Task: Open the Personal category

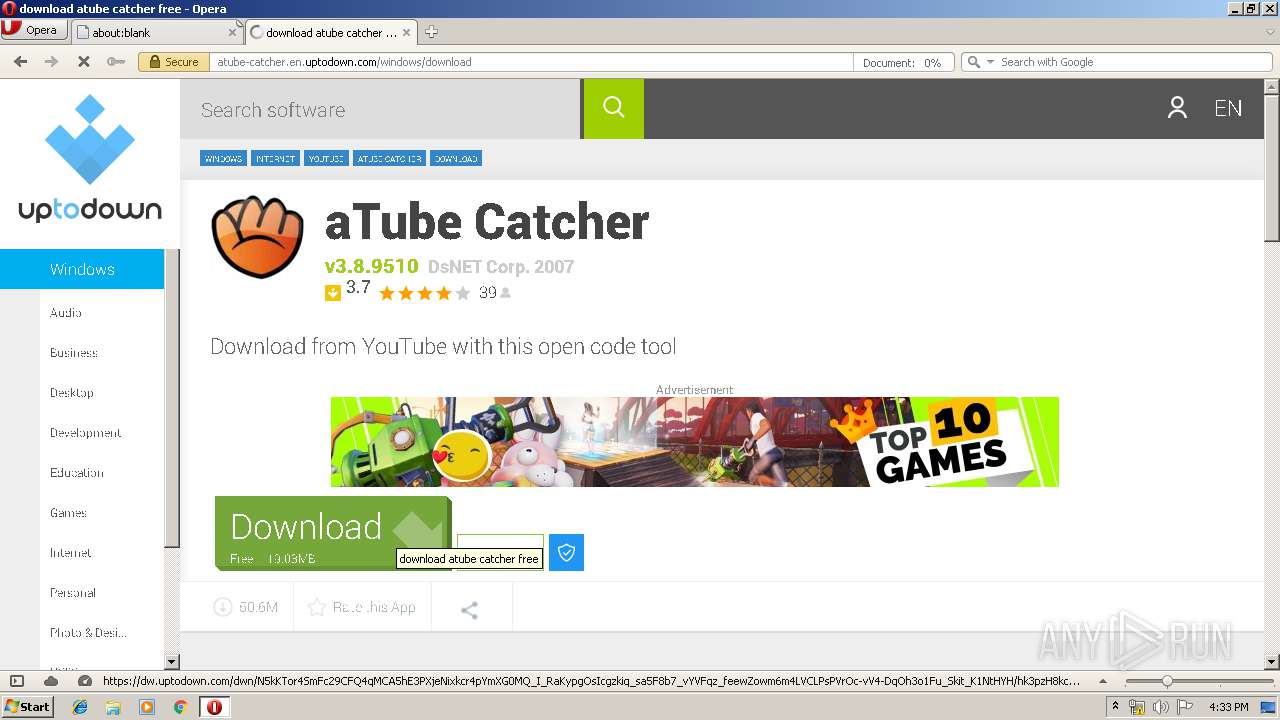Action: (73, 593)
